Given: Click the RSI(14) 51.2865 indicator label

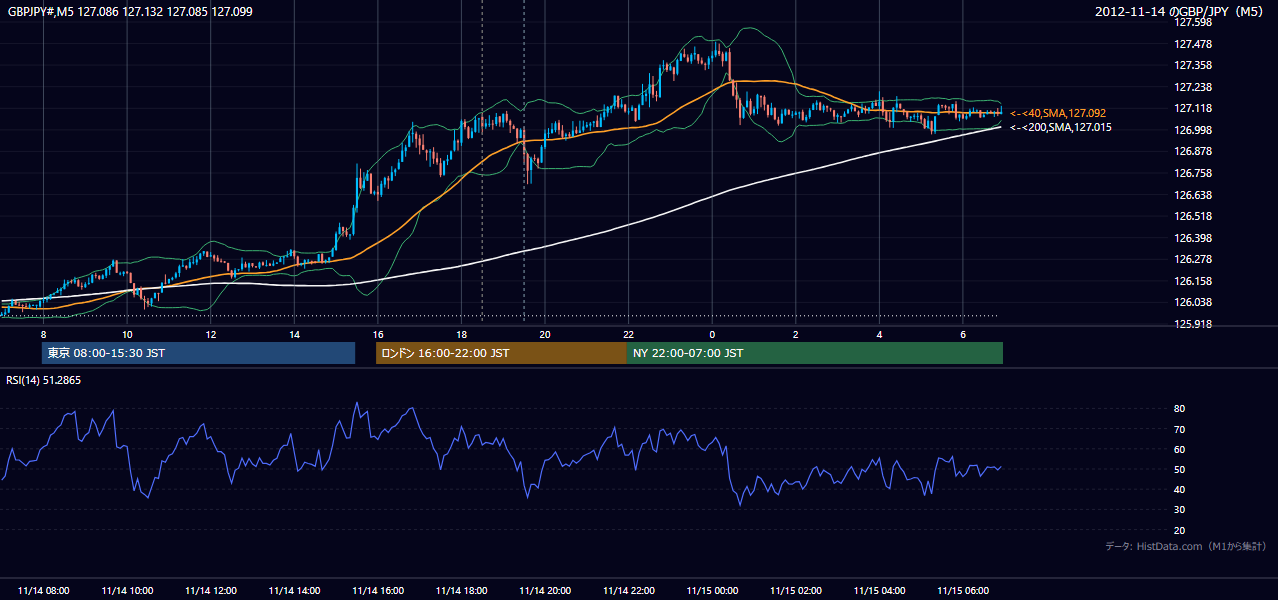Looking at the screenshot, I should [43, 380].
